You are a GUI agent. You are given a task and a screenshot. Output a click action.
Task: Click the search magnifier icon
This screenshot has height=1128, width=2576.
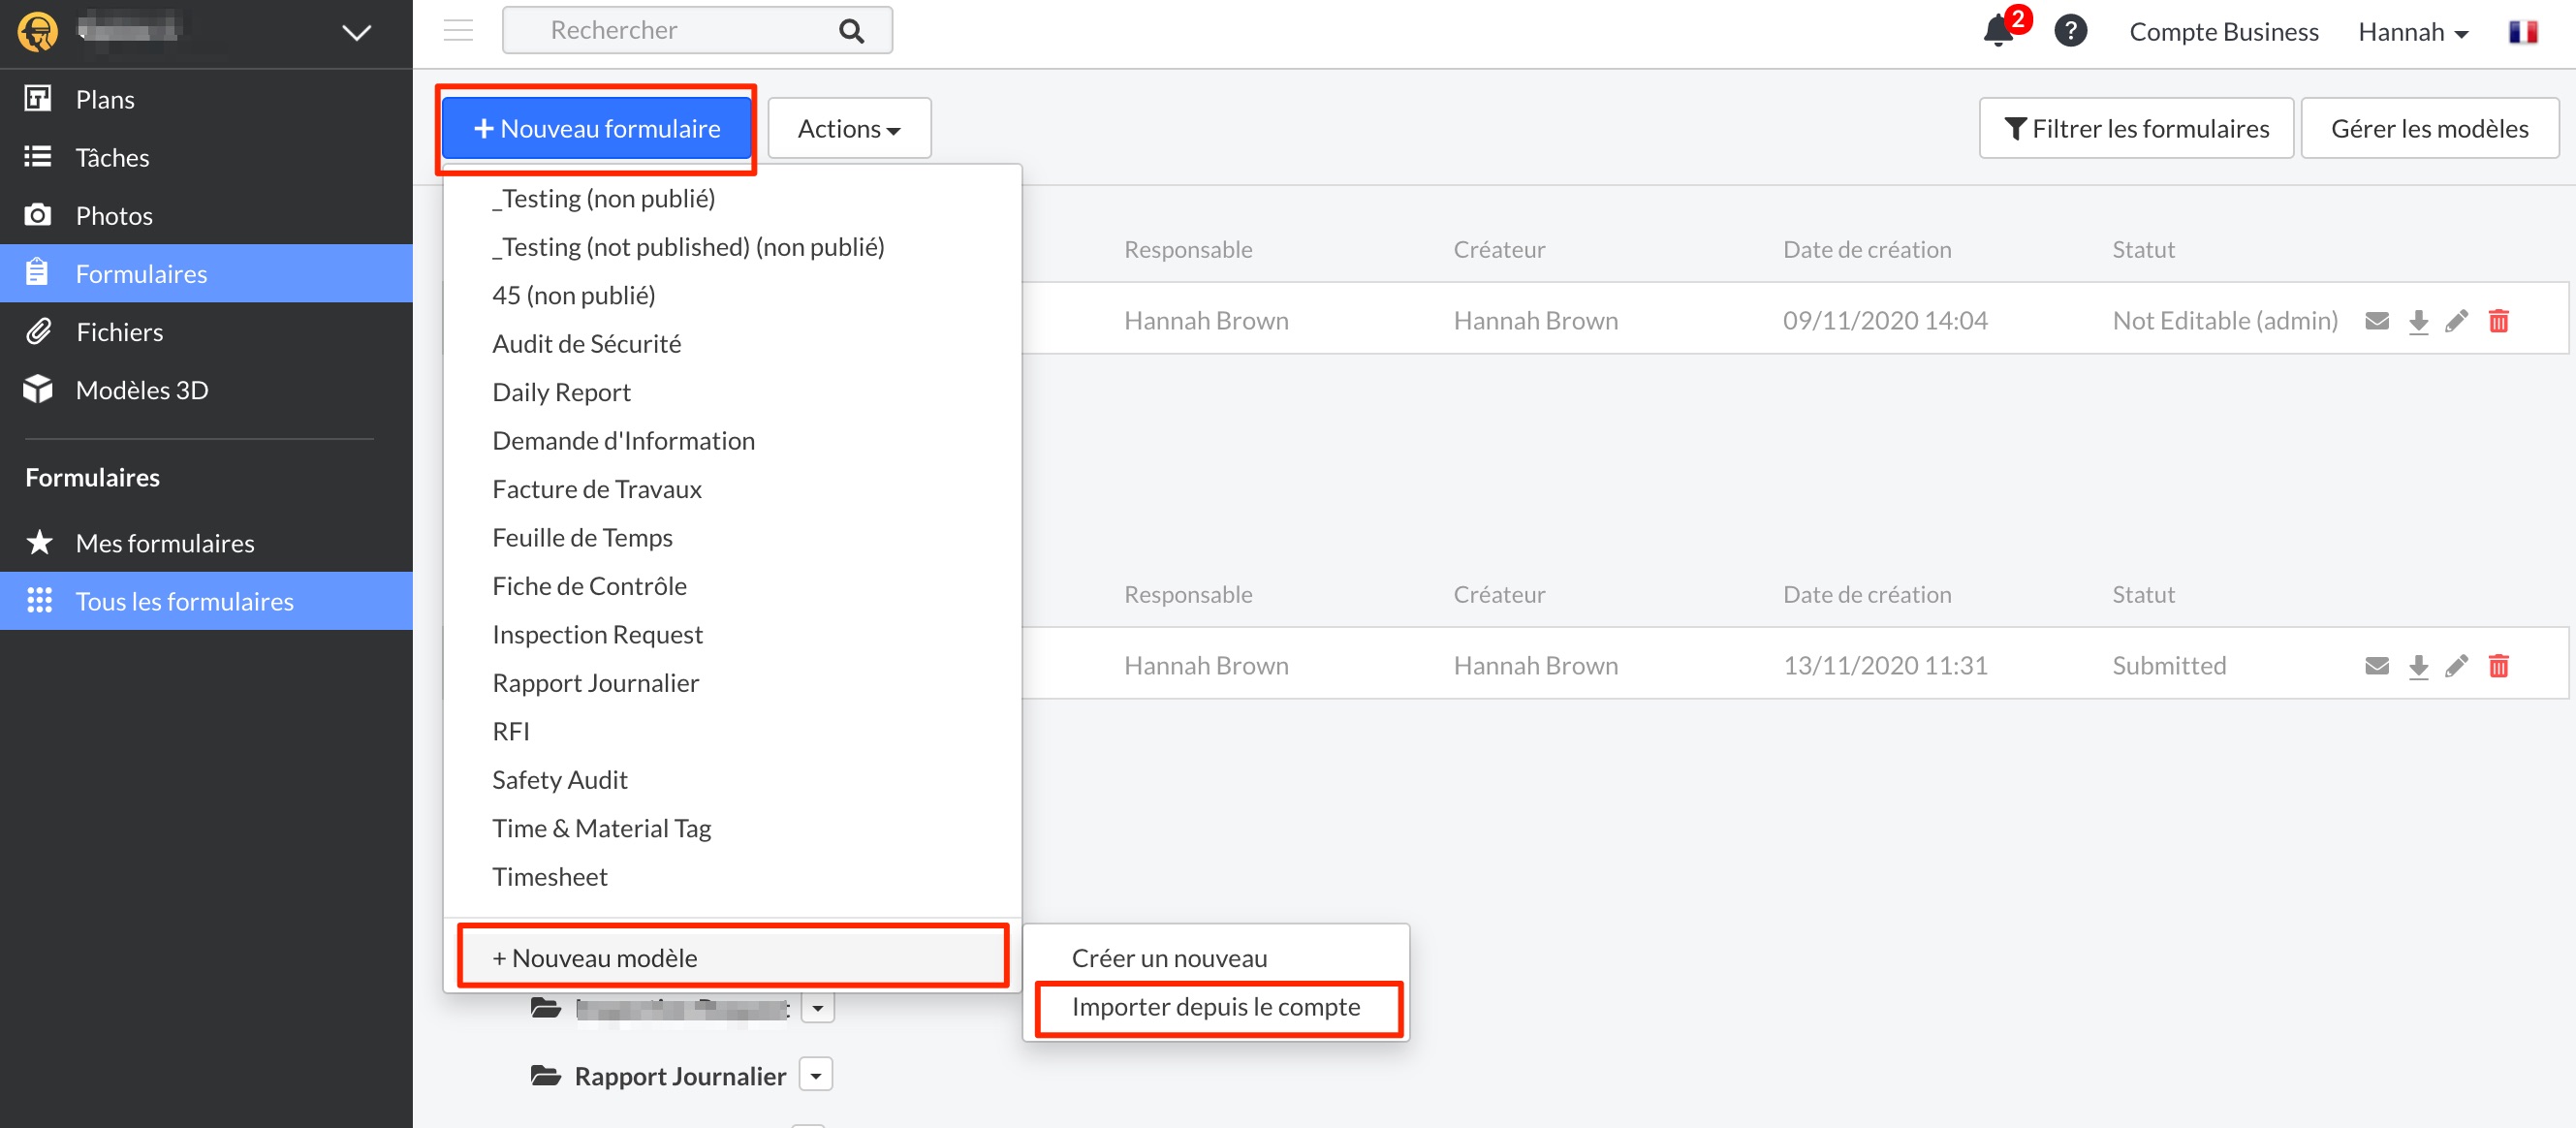click(851, 31)
